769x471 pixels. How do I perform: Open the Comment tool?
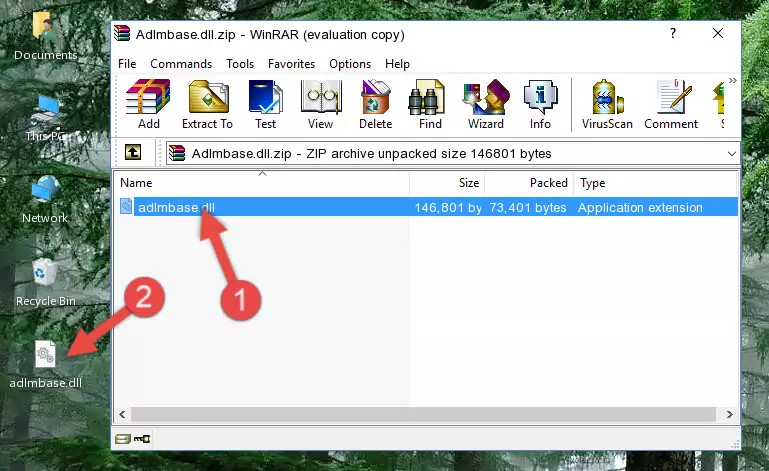(x=671, y=104)
